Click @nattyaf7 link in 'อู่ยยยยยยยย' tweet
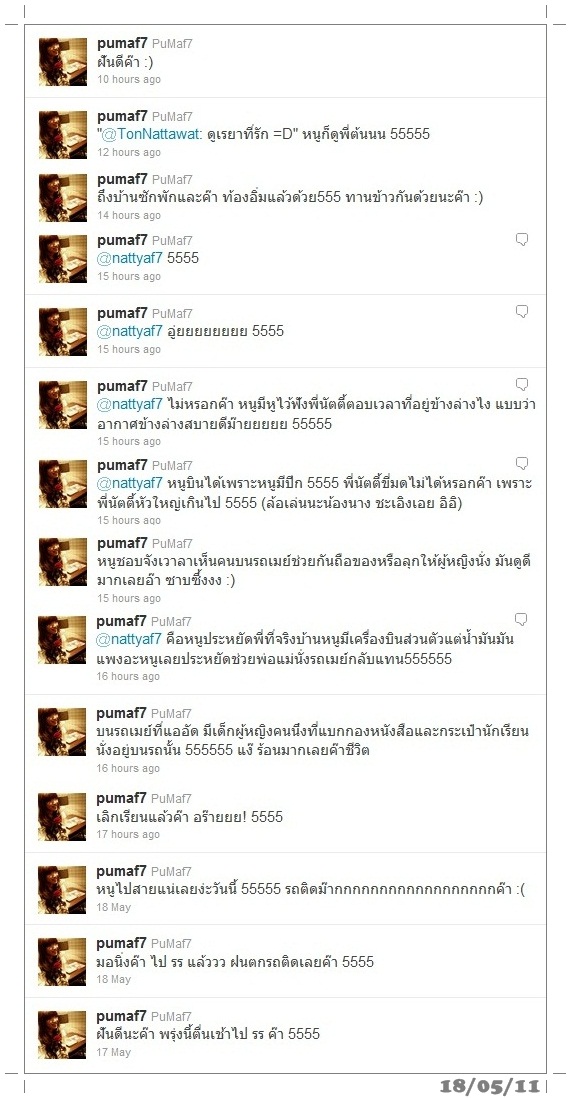This screenshot has height=1098, width=571. 130,331
